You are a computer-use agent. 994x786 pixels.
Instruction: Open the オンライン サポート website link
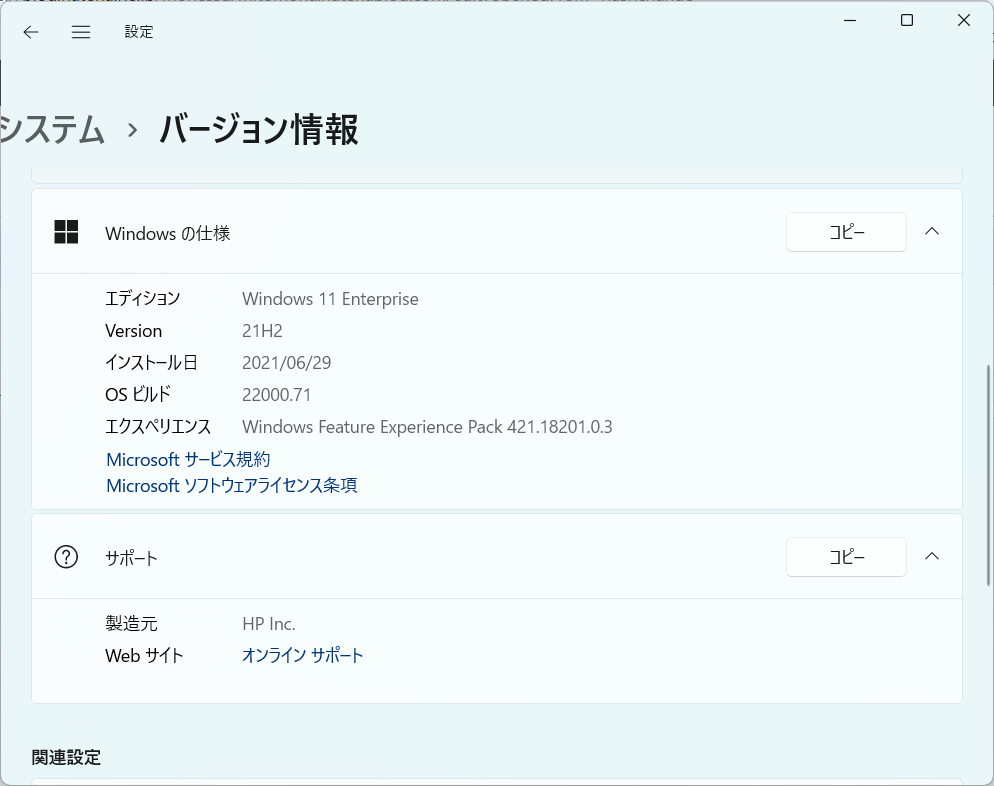[x=302, y=655]
